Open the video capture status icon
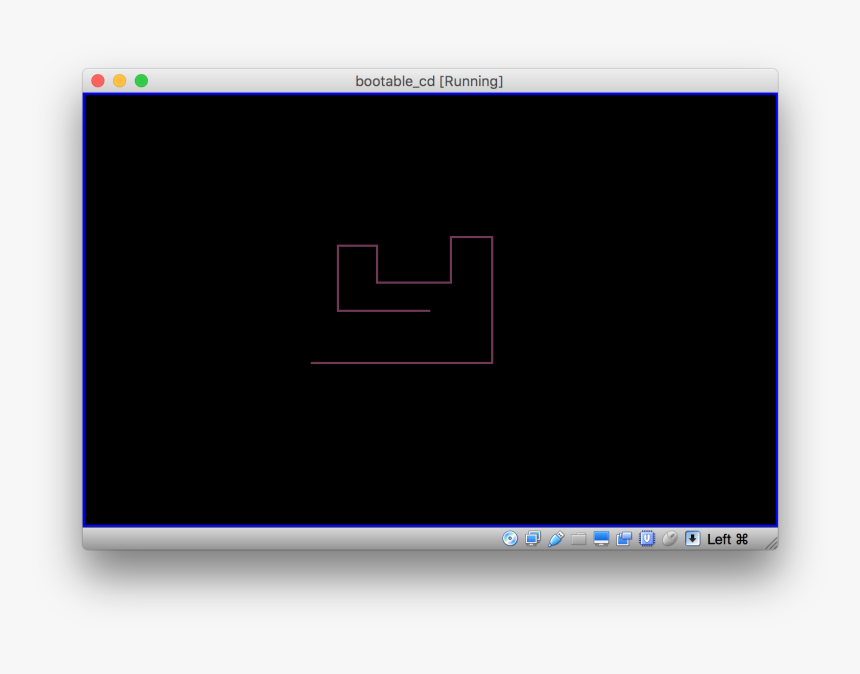860x674 pixels. 624,539
